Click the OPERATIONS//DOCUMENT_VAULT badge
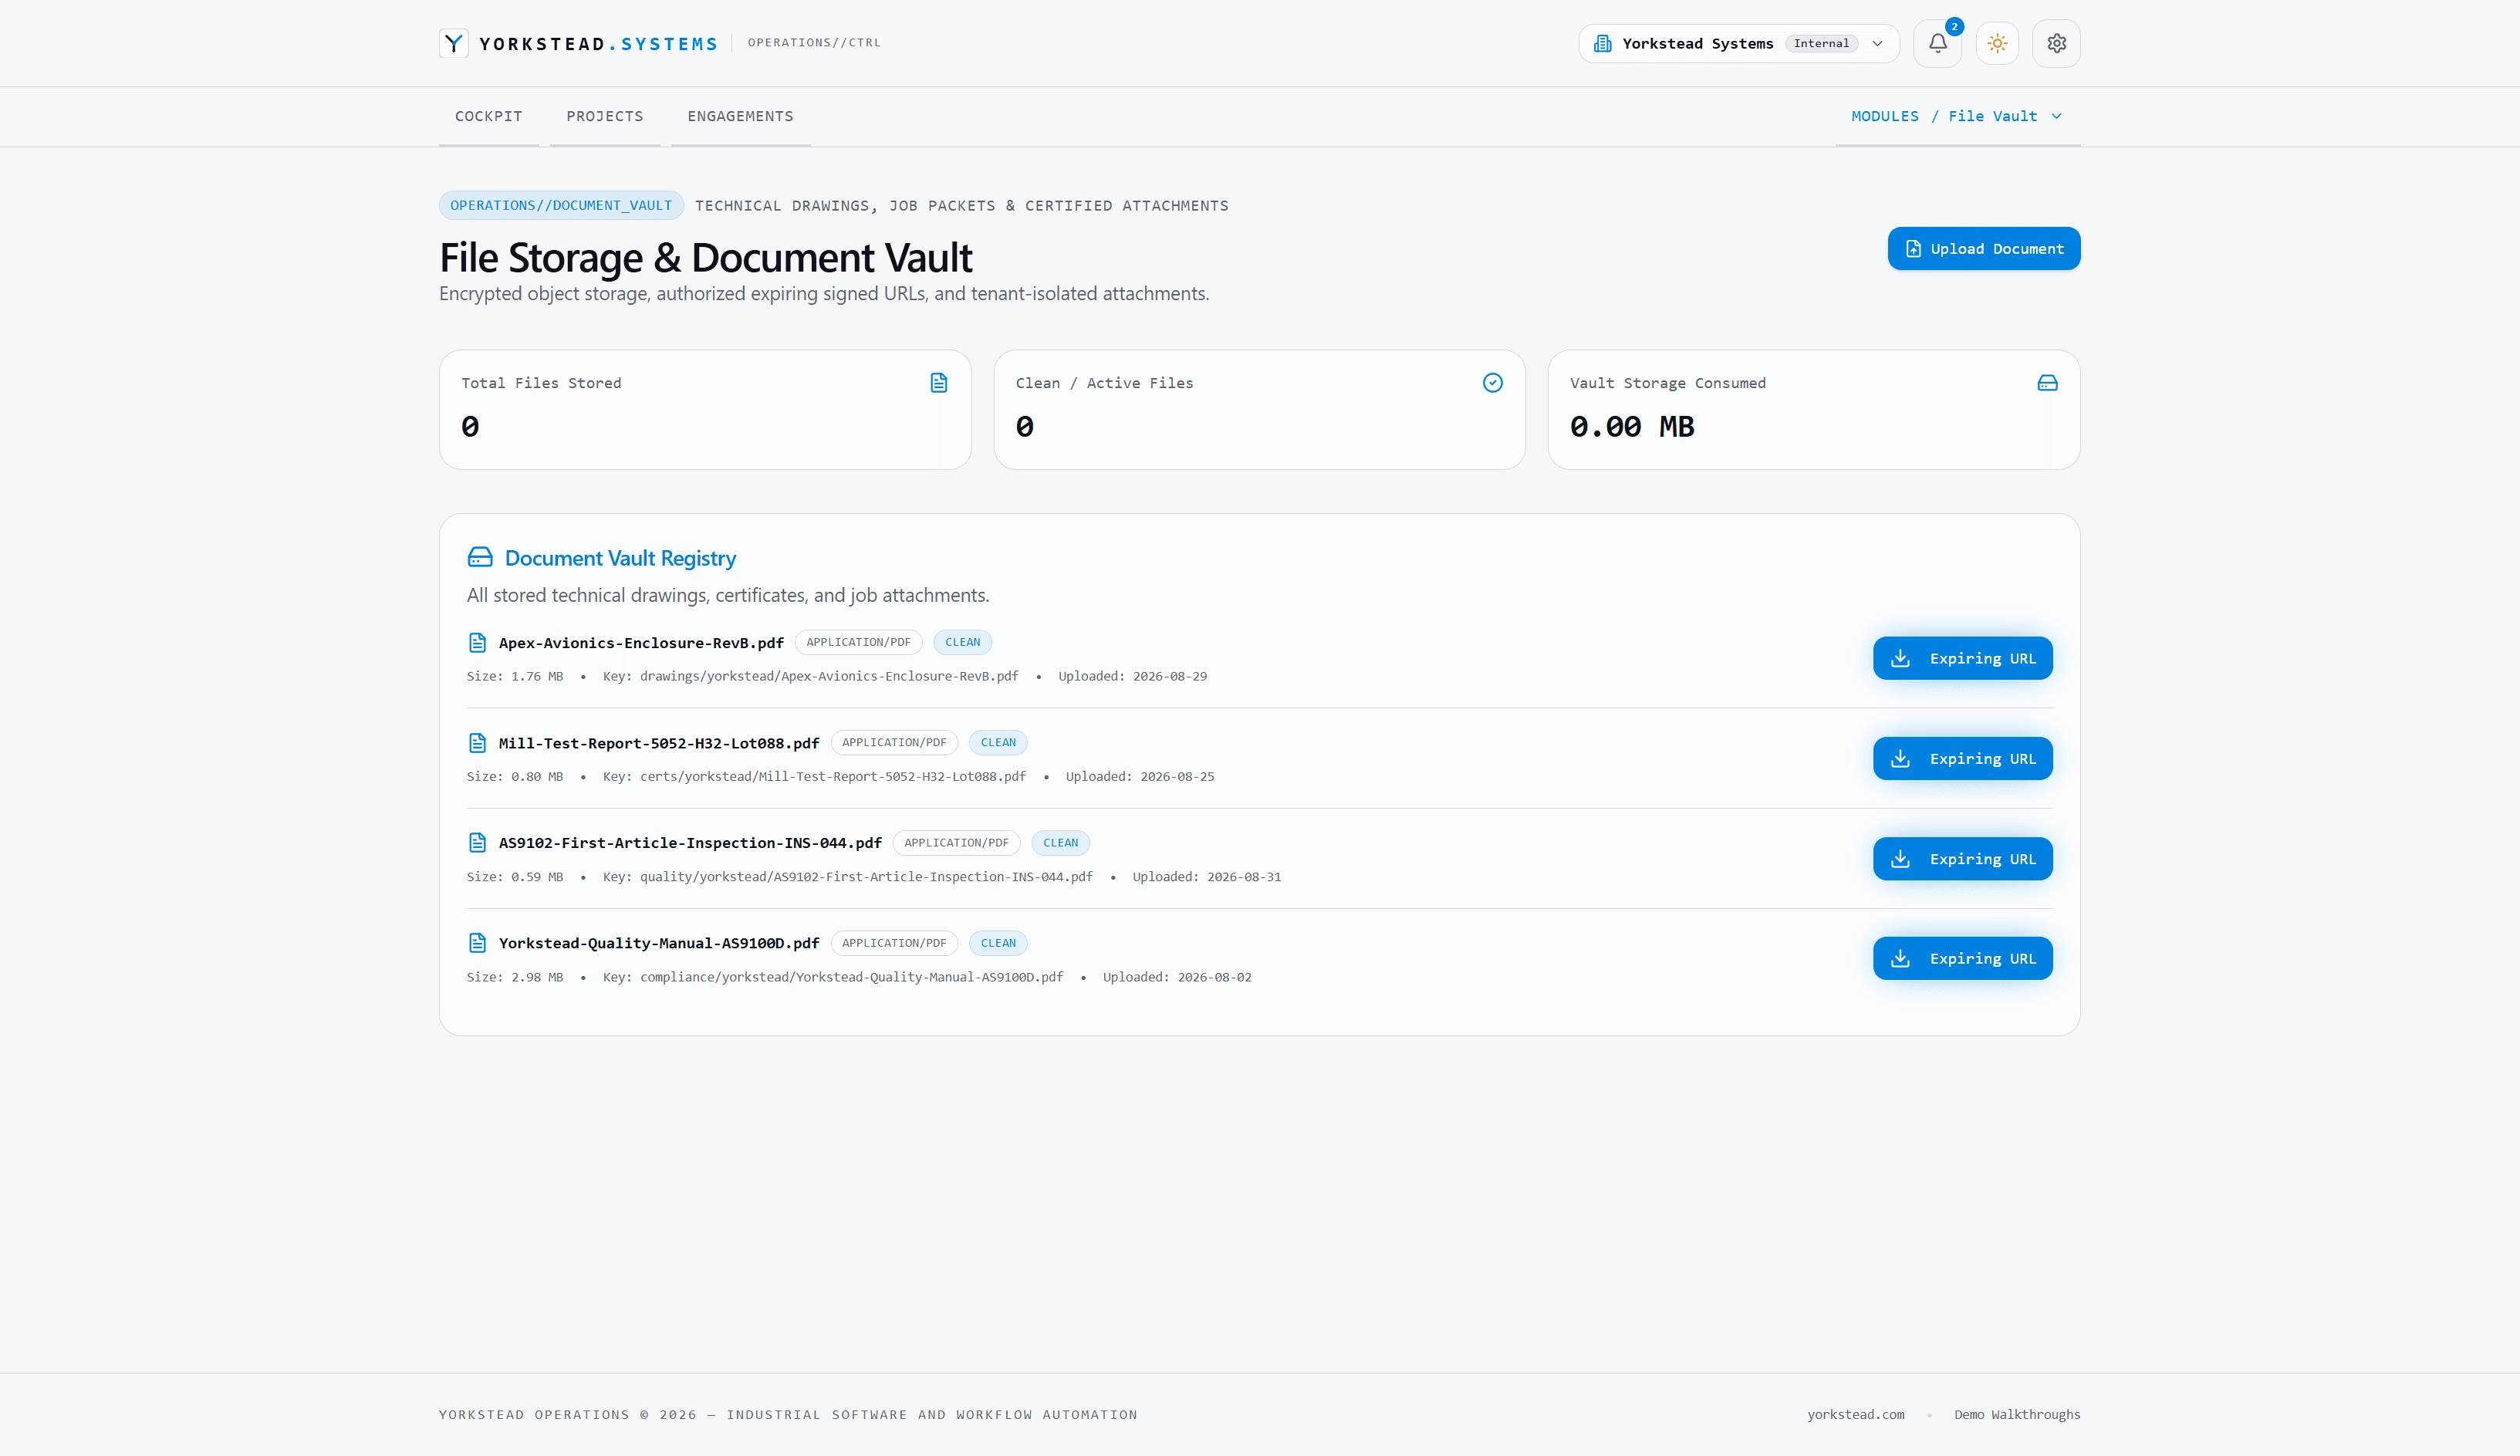 coord(561,205)
